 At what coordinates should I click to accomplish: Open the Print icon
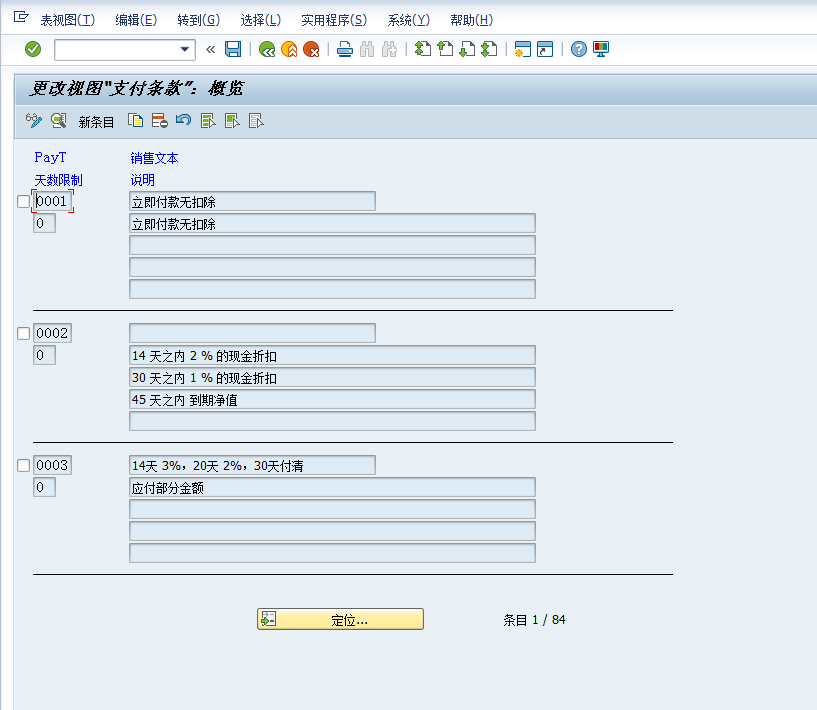tap(344, 49)
